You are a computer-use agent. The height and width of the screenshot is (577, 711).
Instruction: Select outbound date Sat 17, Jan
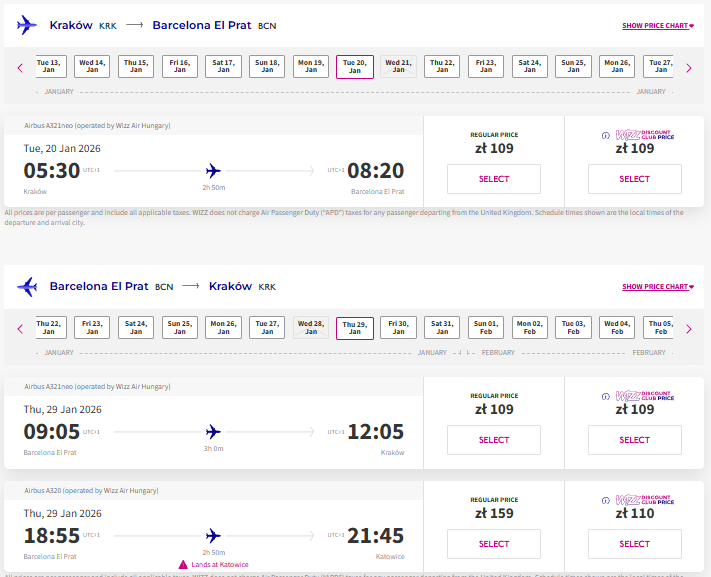pos(223,66)
